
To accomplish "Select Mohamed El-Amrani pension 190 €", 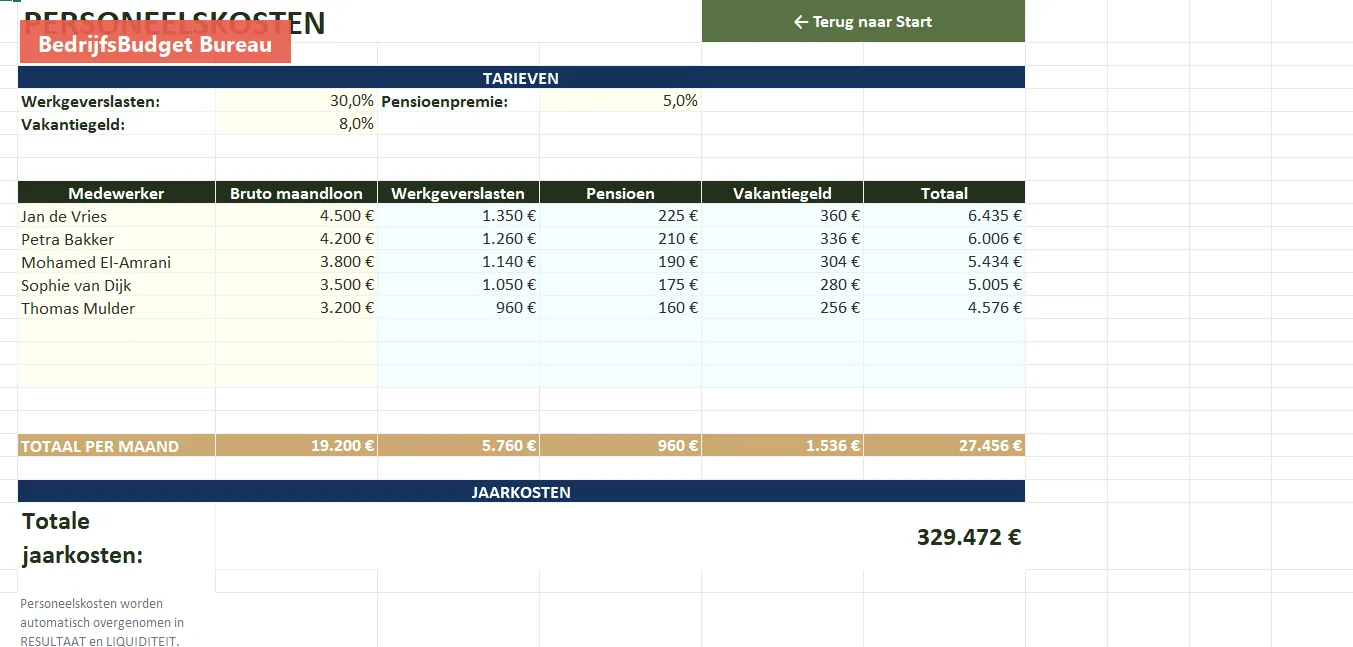I will pyautogui.click(x=621, y=262).
